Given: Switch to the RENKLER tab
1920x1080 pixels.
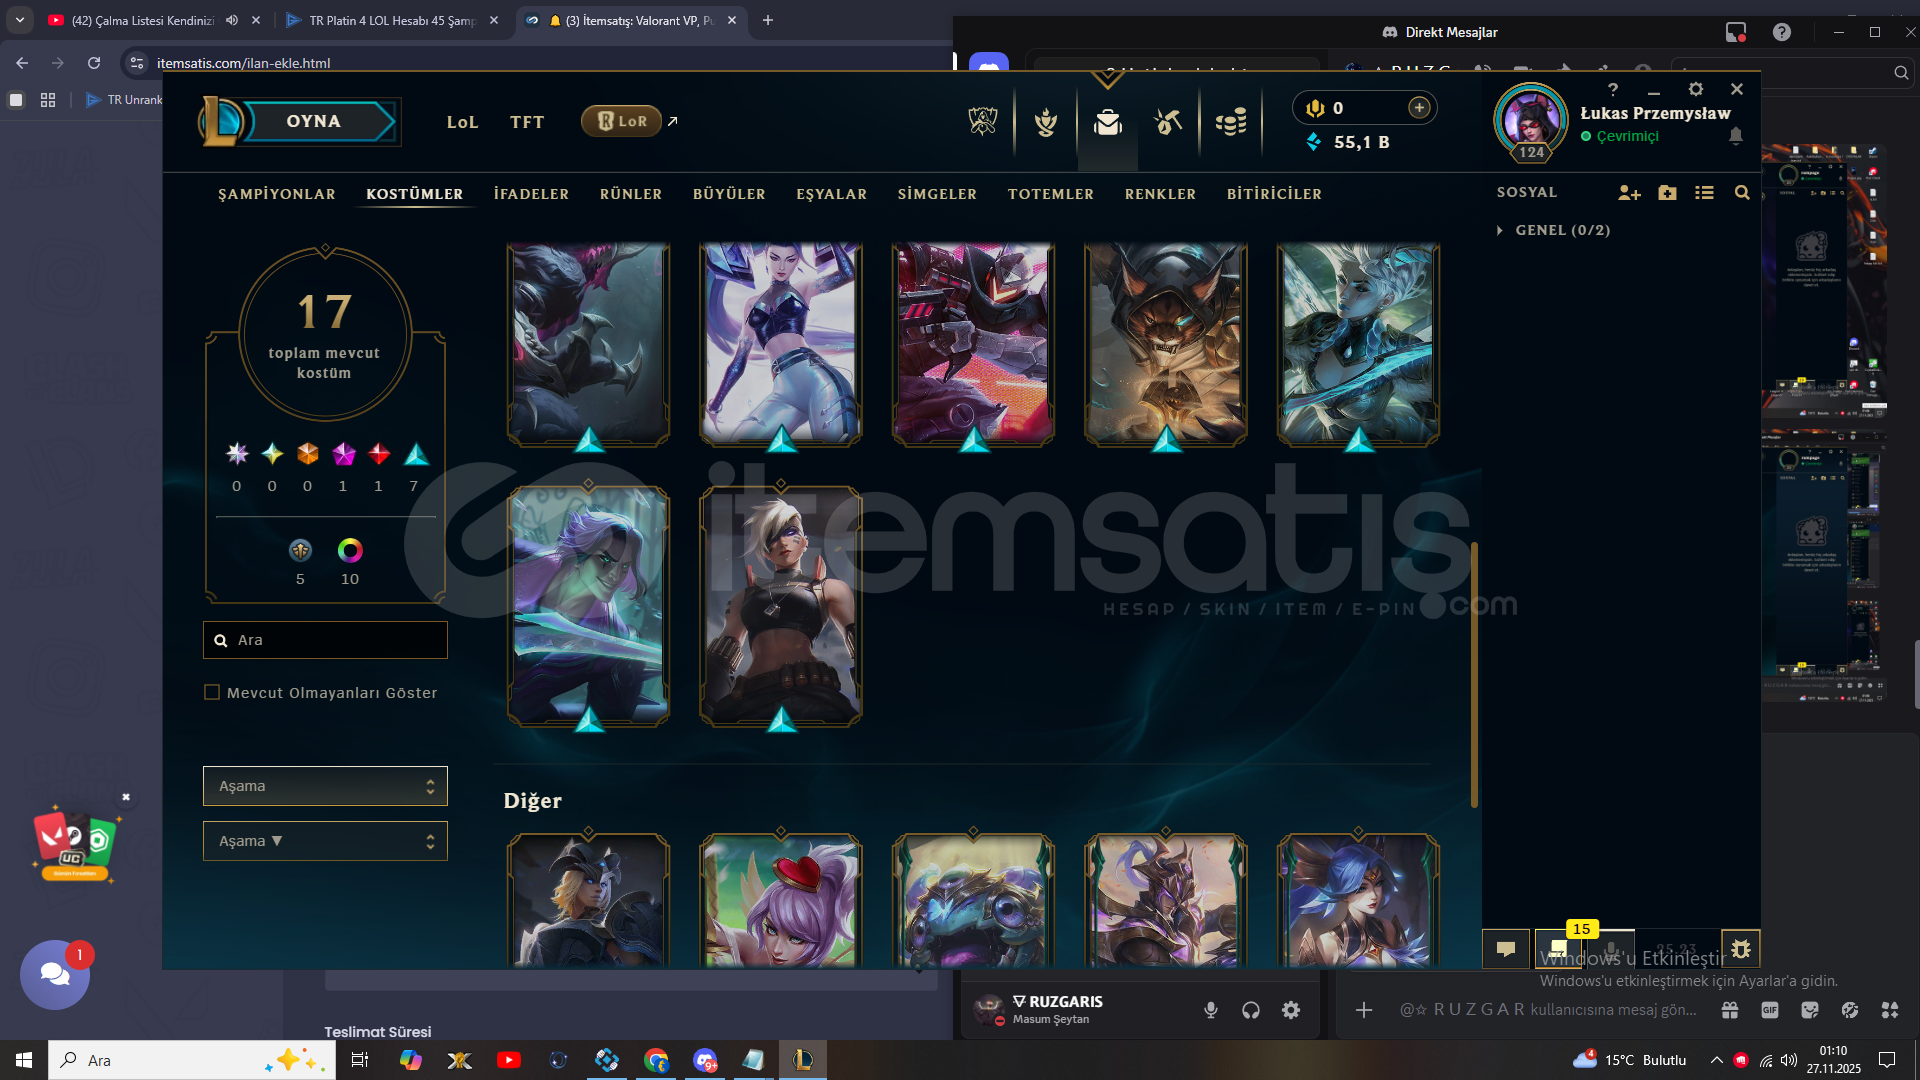Looking at the screenshot, I should point(1160,194).
